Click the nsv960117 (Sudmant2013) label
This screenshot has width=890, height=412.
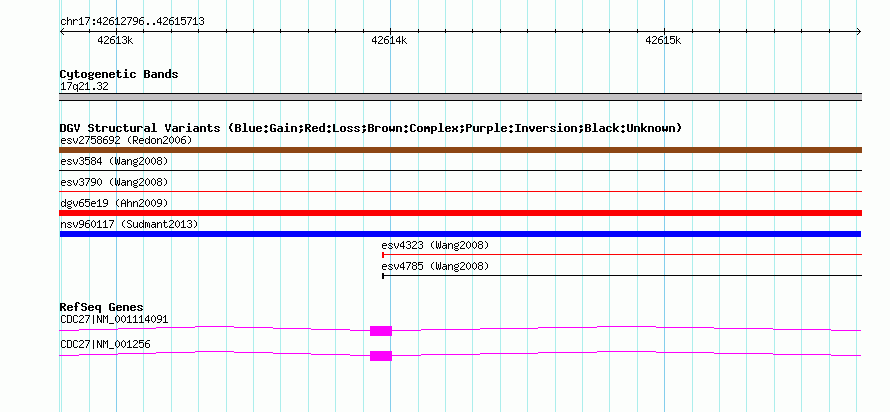pyautogui.click(x=129, y=225)
